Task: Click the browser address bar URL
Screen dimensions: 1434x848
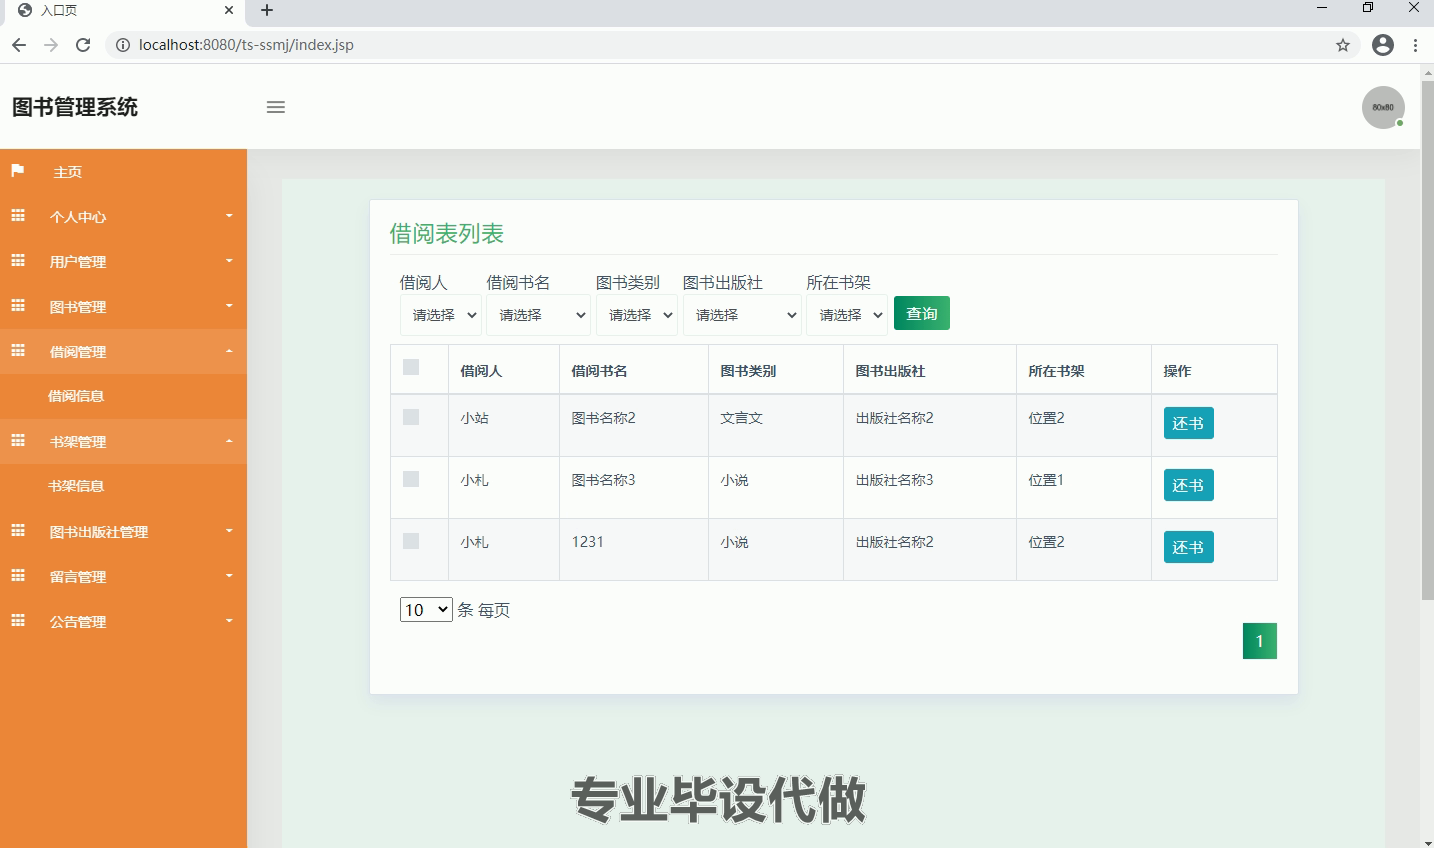Action: (246, 45)
